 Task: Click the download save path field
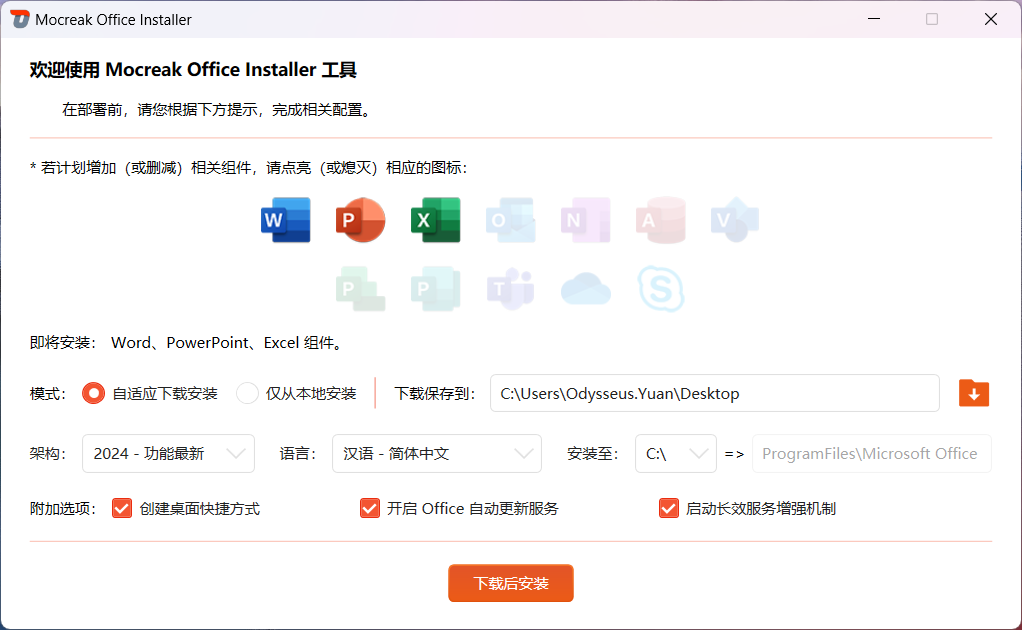714,393
